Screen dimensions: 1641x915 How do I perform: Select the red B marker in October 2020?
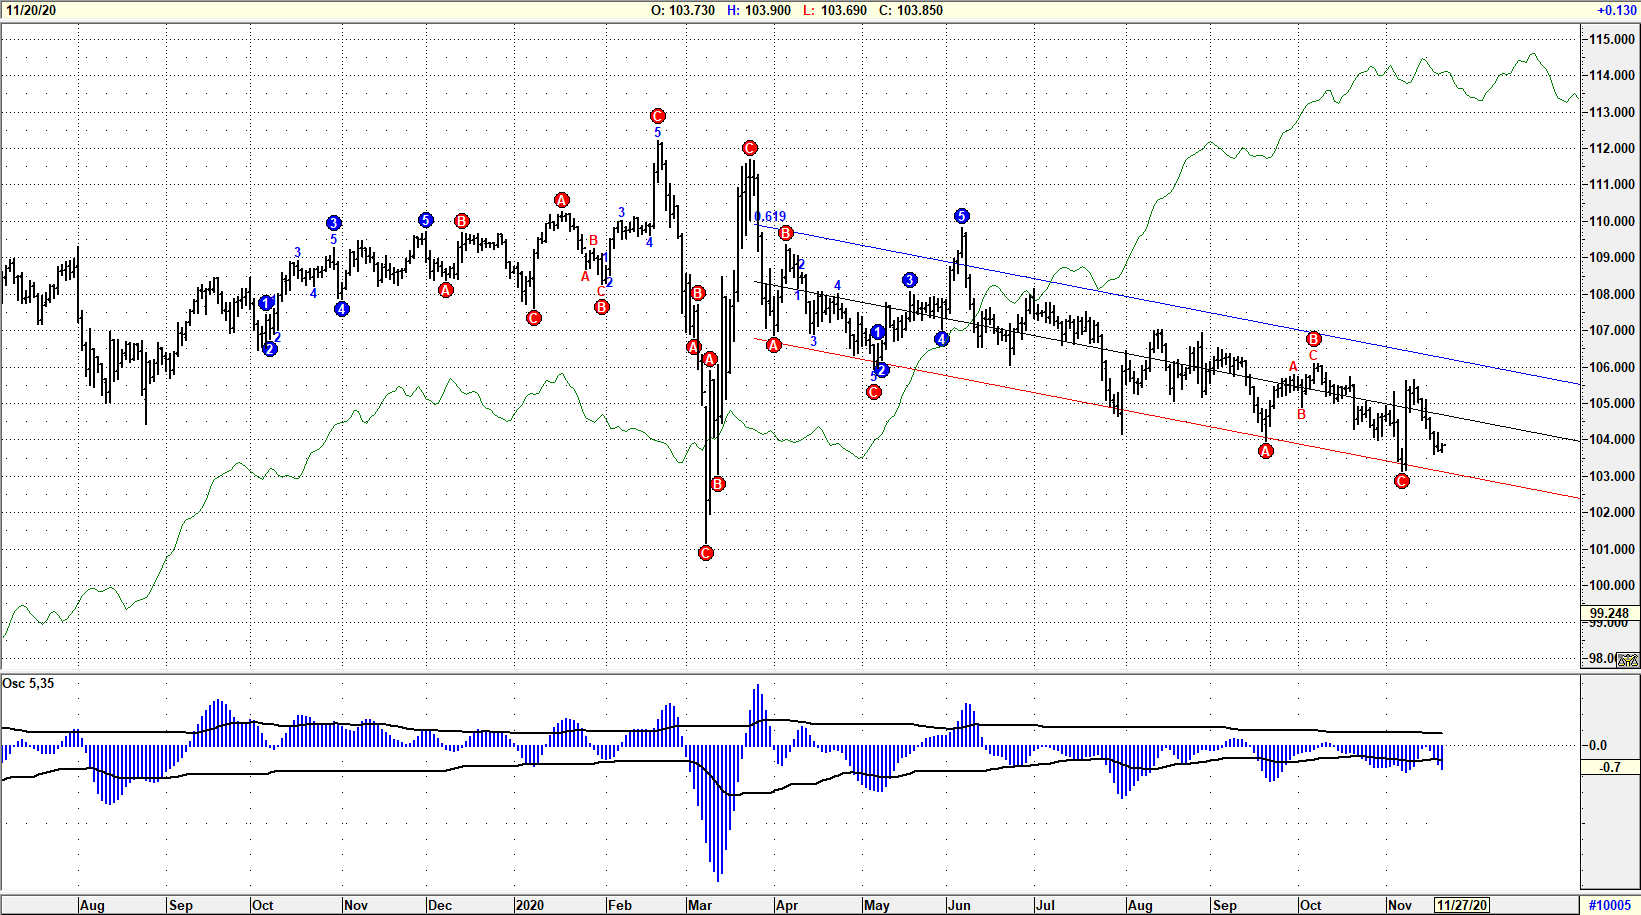pos(1313,339)
